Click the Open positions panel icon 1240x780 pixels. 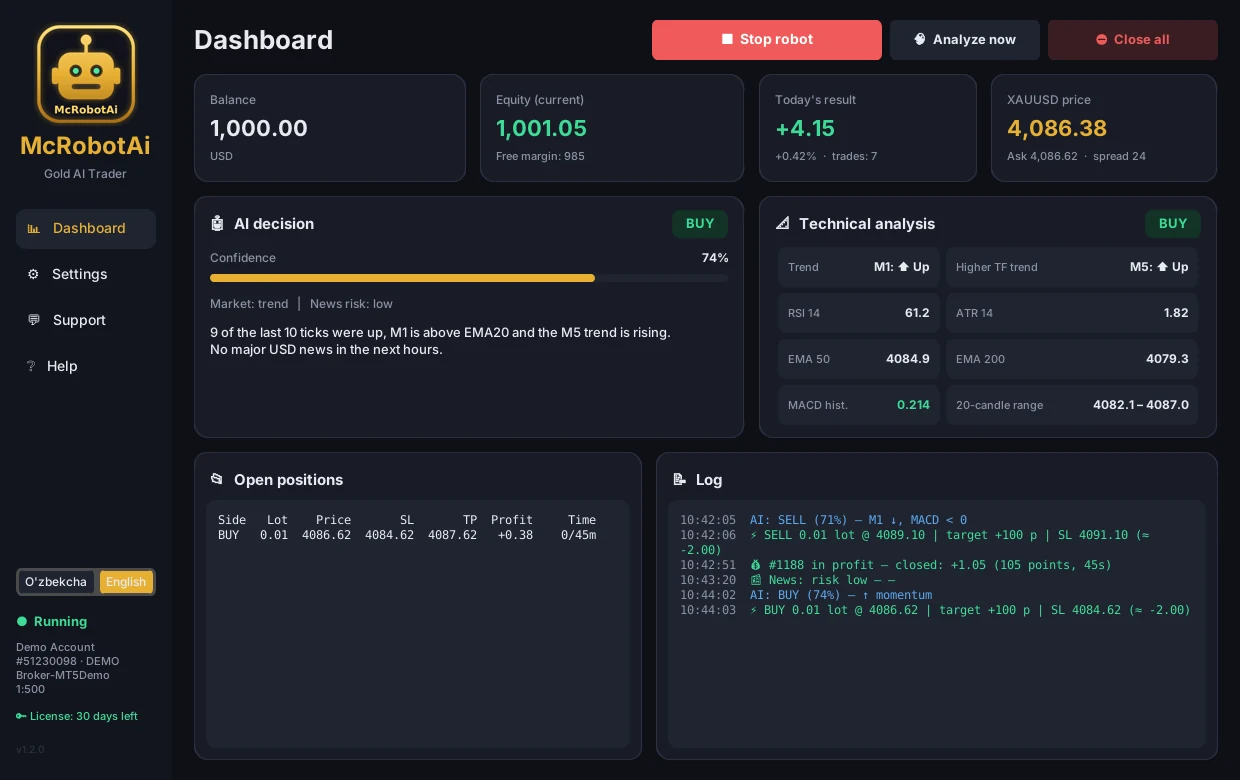click(x=217, y=480)
